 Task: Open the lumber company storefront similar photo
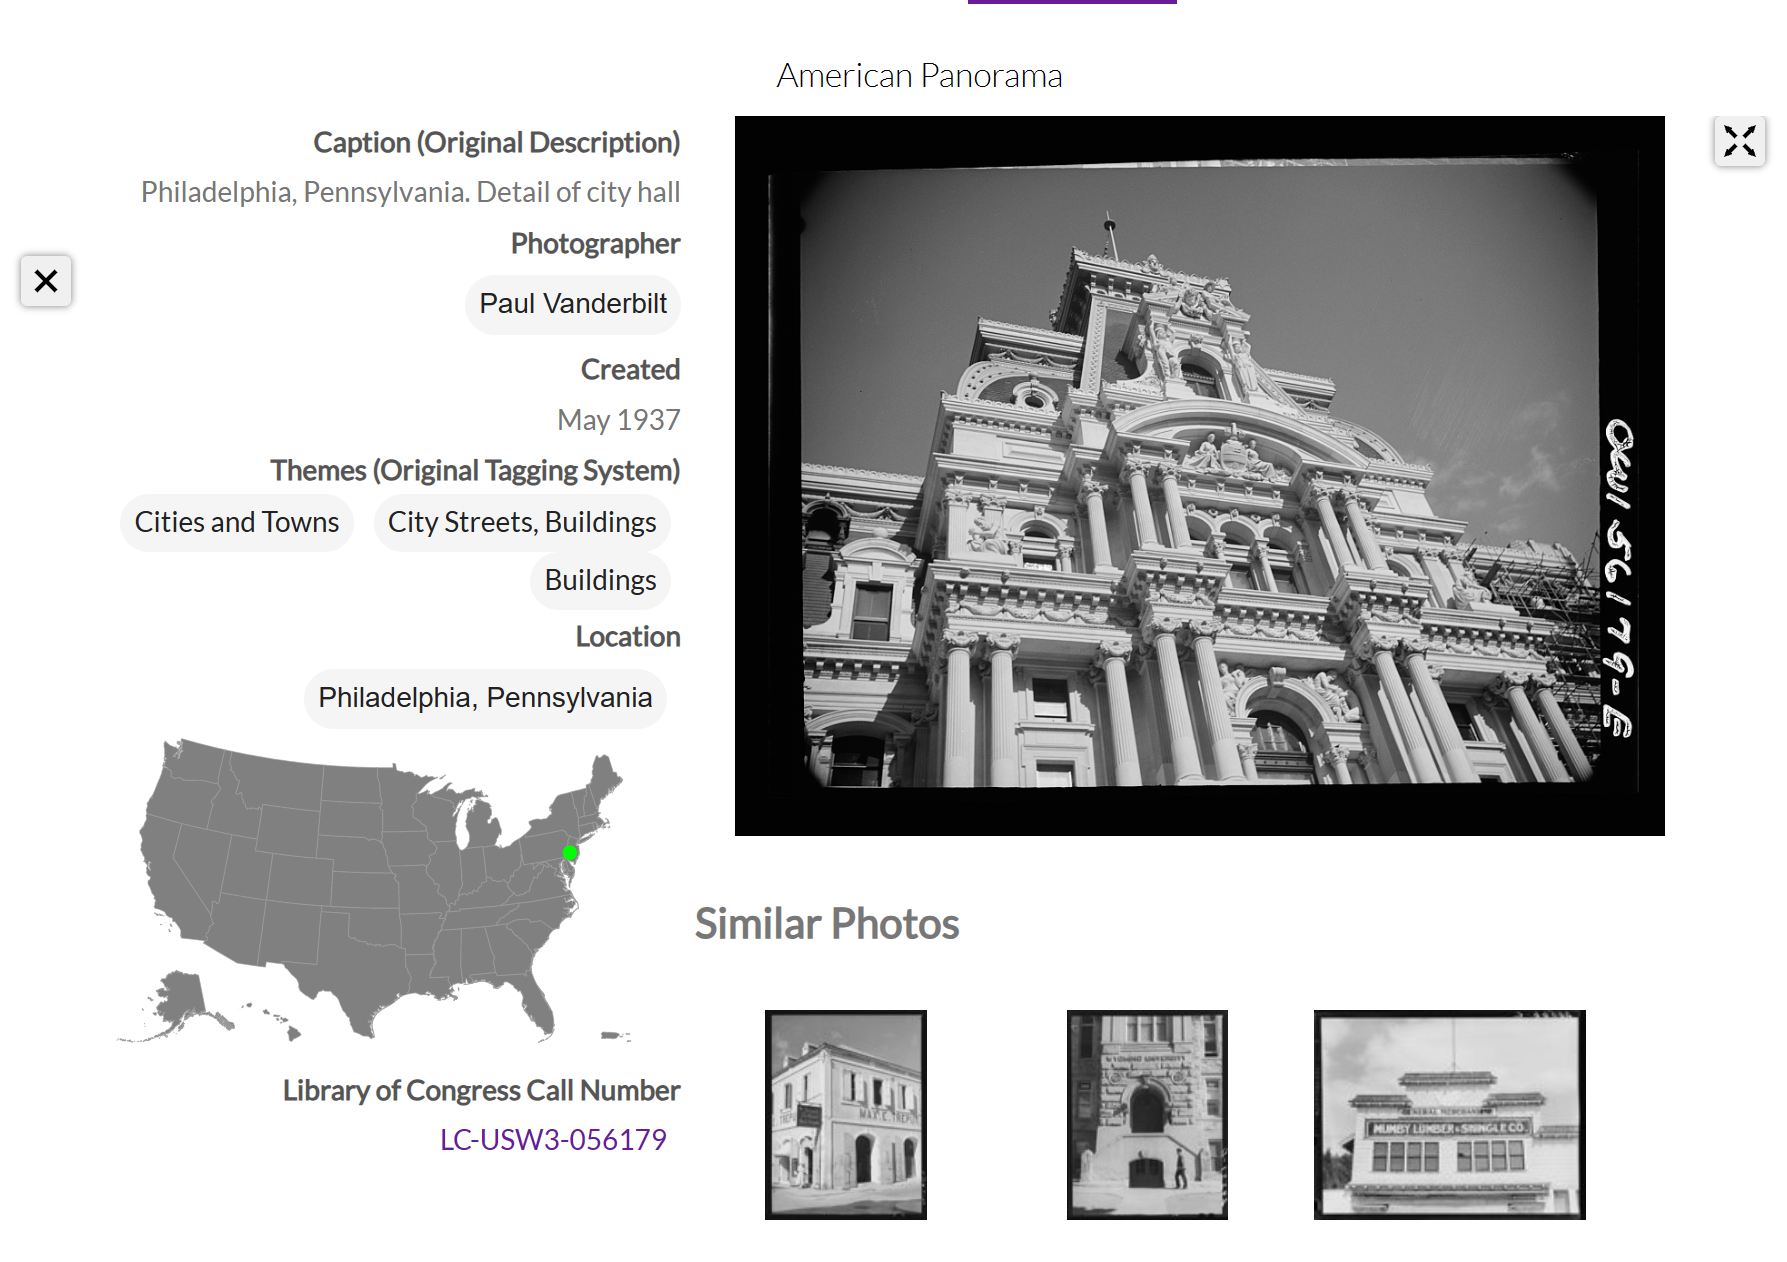[1449, 1115]
